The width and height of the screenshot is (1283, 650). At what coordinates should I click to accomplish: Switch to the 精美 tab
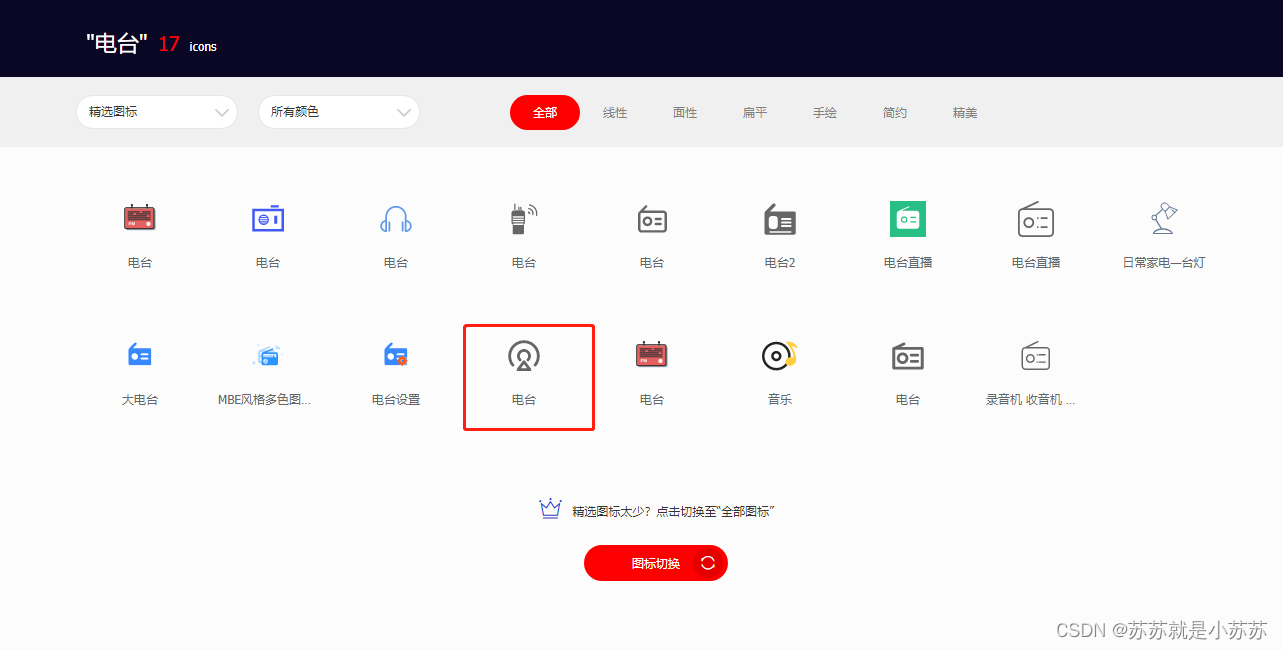click(x=965, y=113)
